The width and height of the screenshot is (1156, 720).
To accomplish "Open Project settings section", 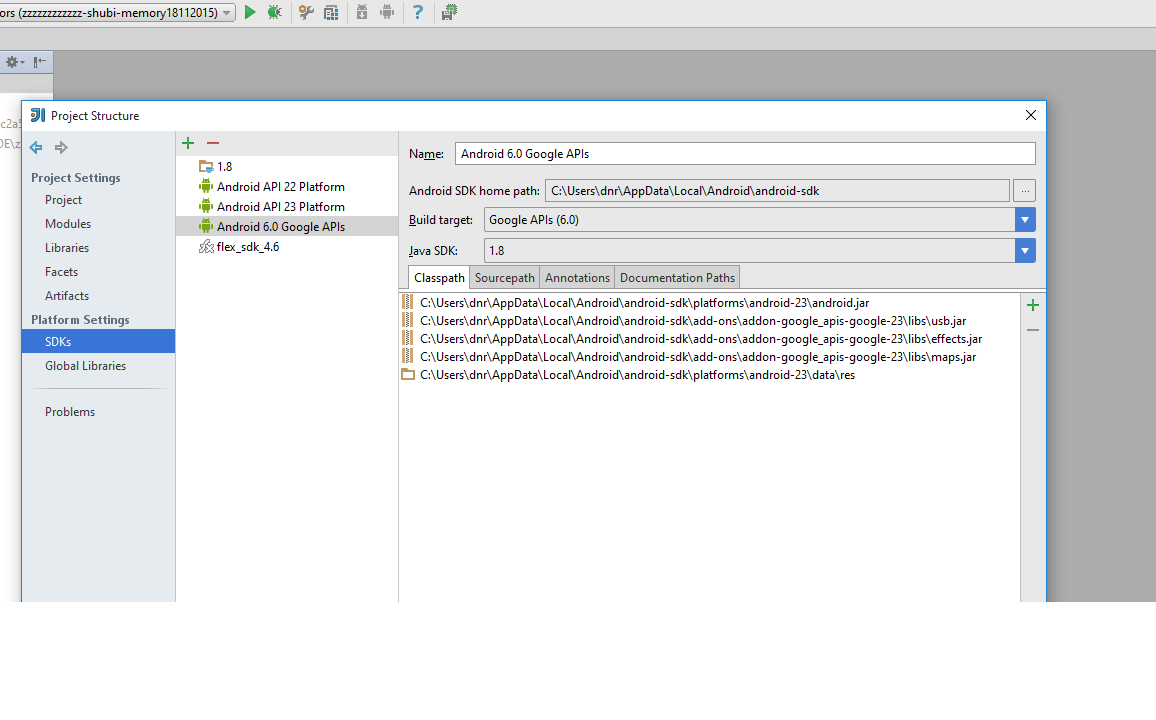I will (x=63, y=200).
